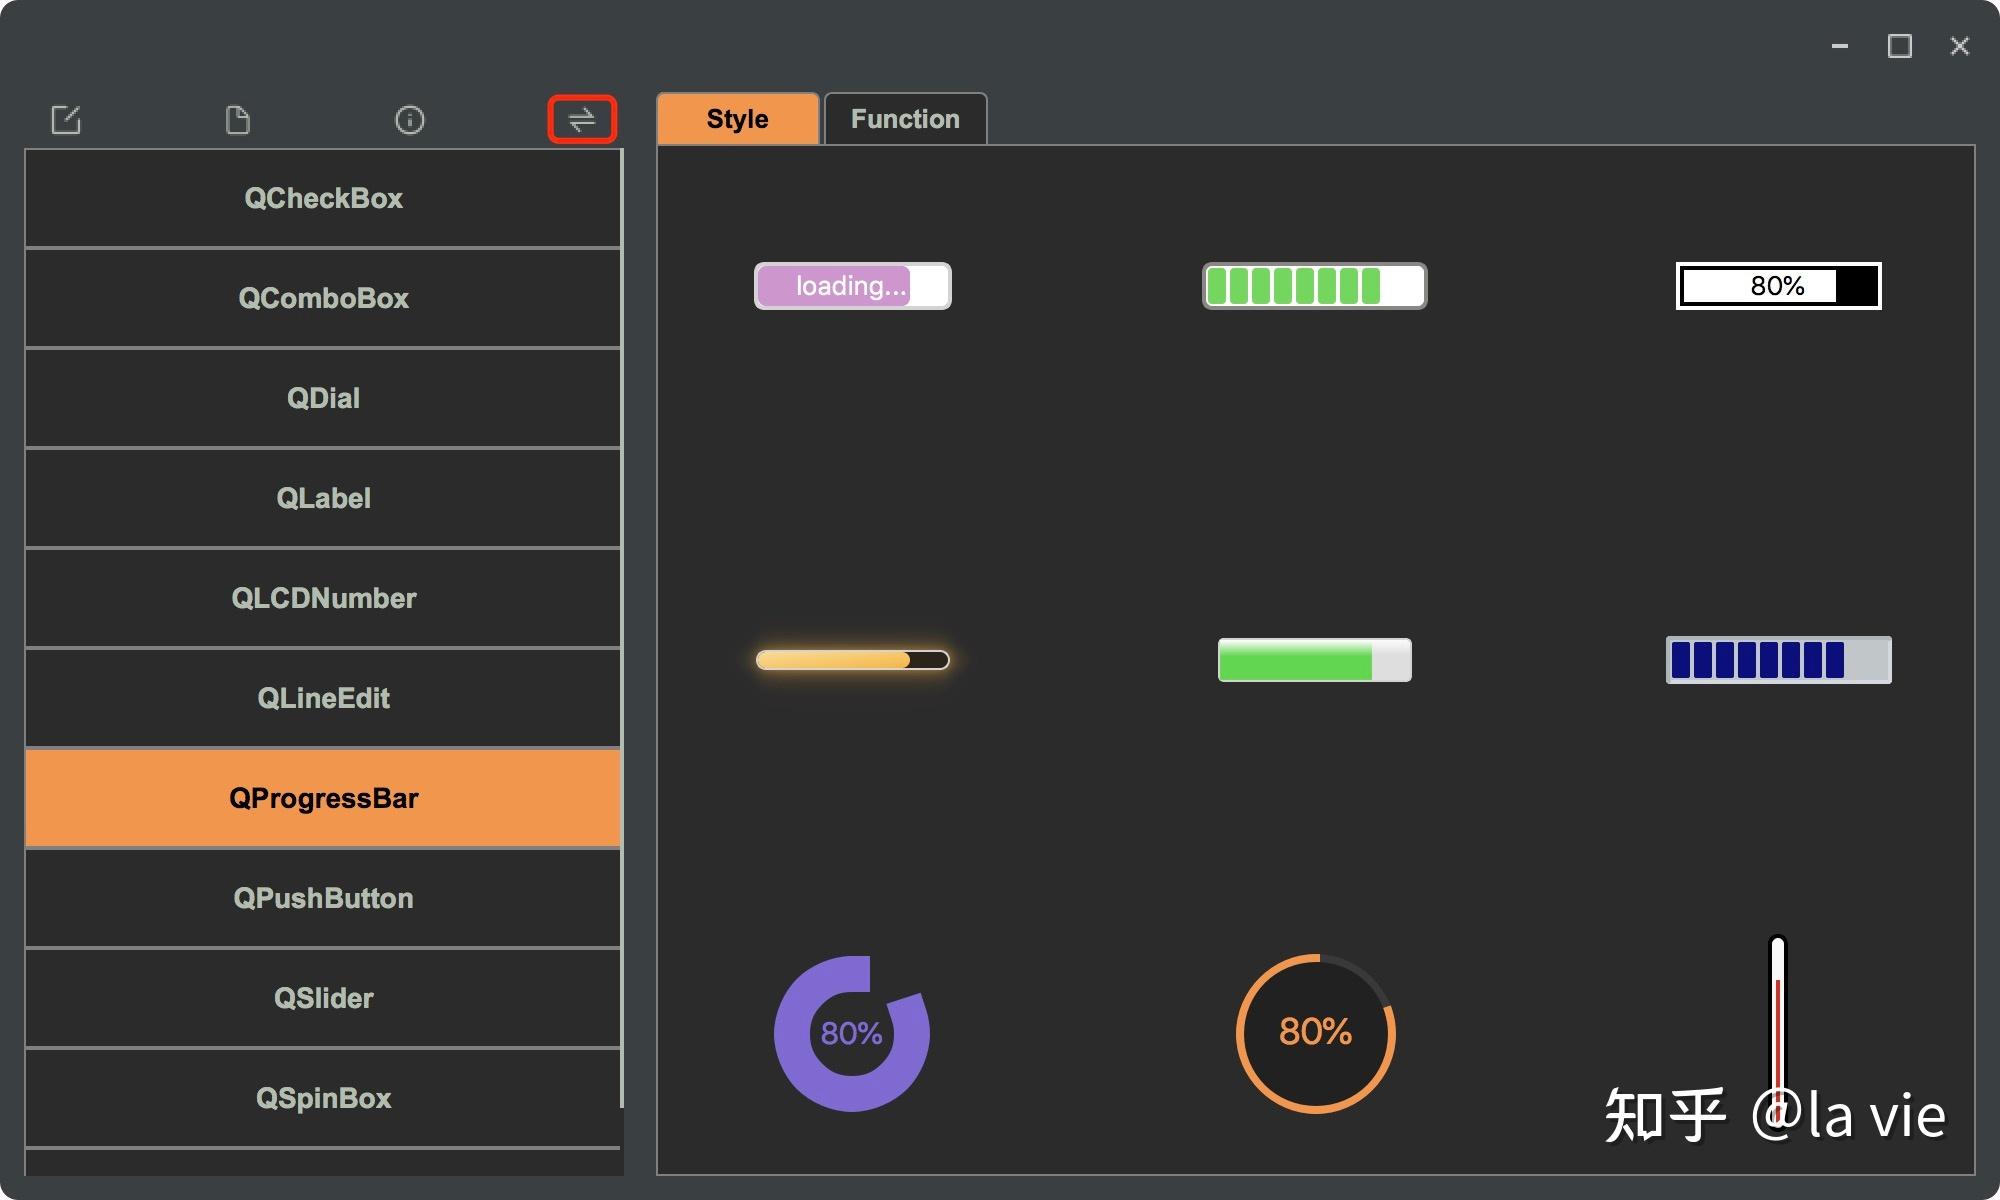Click the loading... progress bar
The height and width of the screenshot is (1200, 2000).
tap(852, 286)
